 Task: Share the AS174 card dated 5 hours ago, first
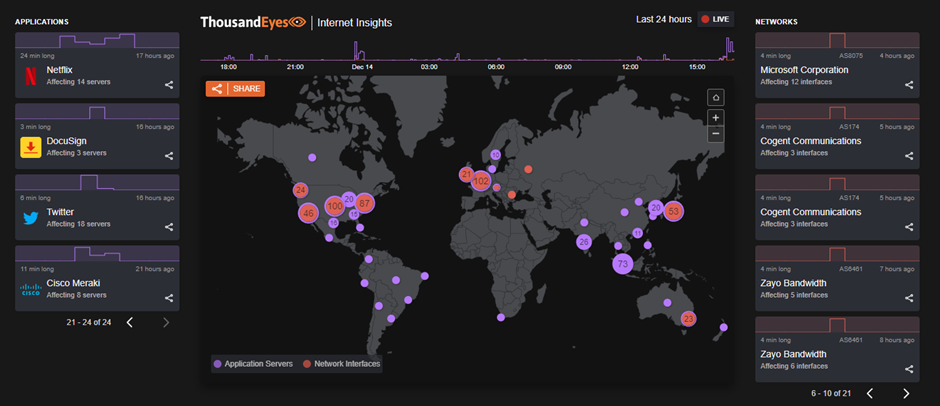909,156
